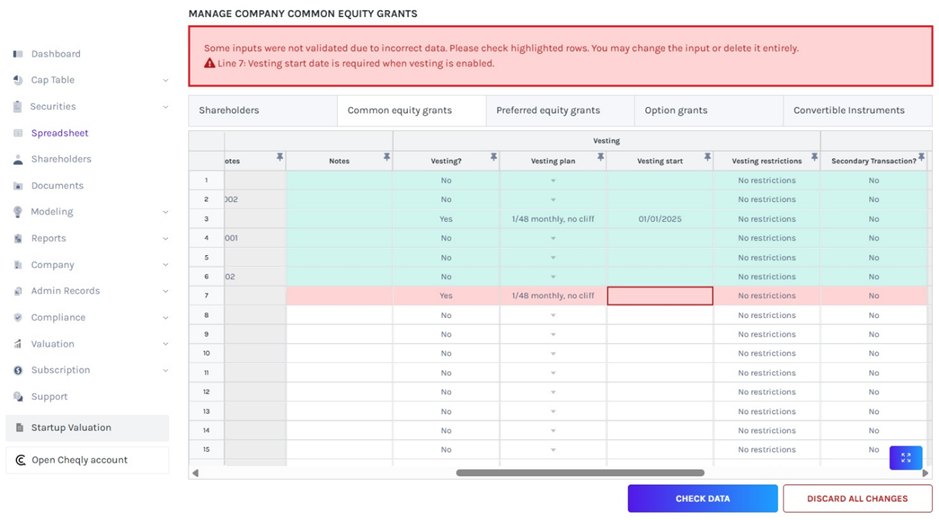This screenshot has width=939, height=520.
Task: Click the fullscreen expand icon button
Action: 905,457
